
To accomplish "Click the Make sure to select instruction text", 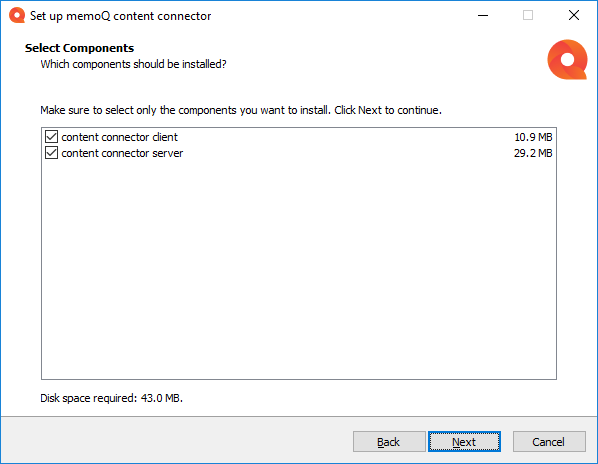I will (x=241, y=110).
